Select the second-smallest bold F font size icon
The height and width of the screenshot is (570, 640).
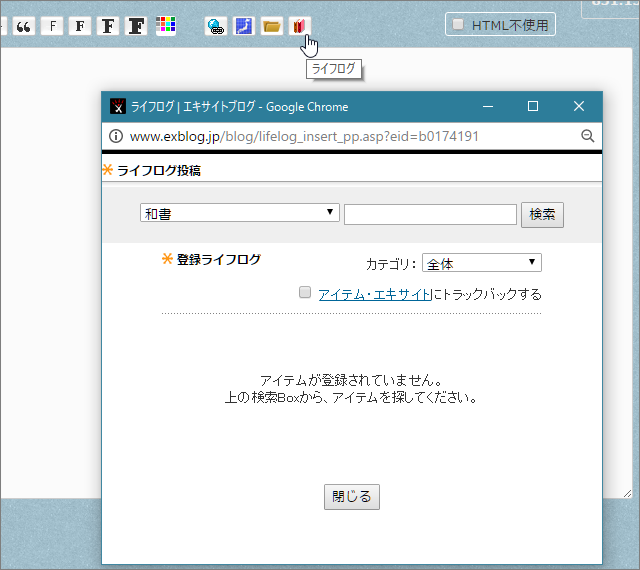(x=80, y=26)
